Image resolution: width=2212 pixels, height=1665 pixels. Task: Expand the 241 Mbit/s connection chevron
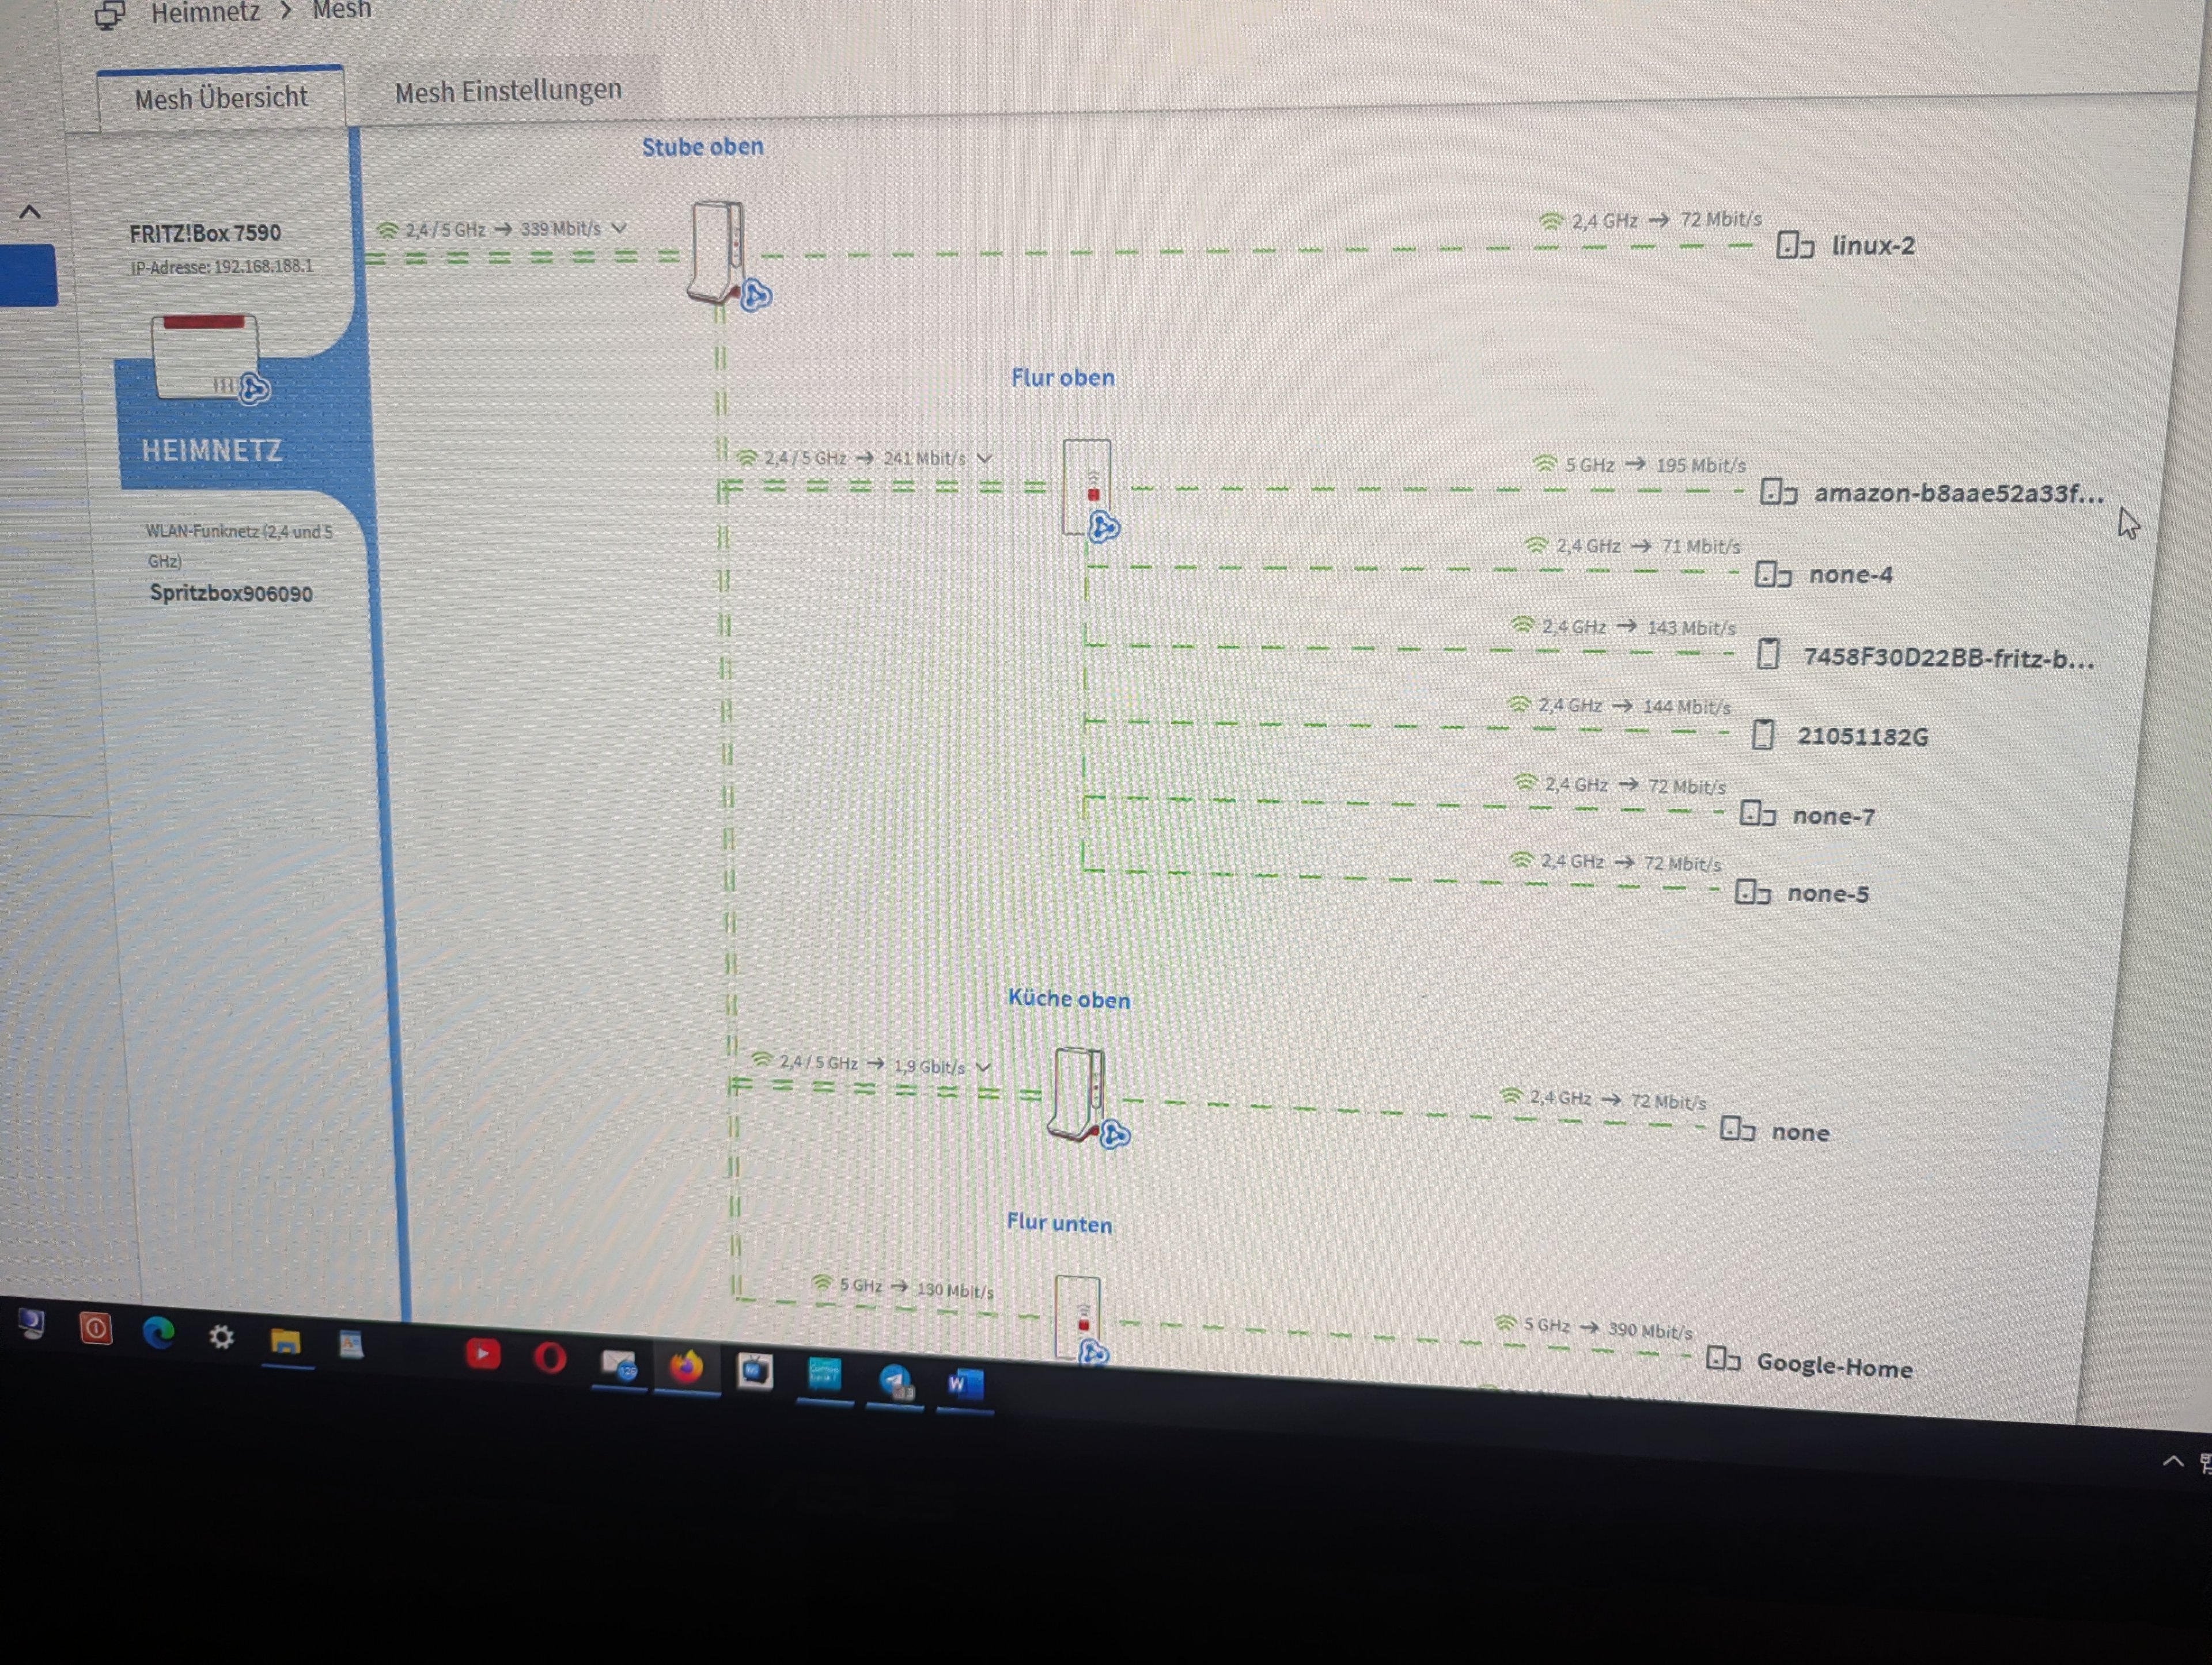coord(985,458)
